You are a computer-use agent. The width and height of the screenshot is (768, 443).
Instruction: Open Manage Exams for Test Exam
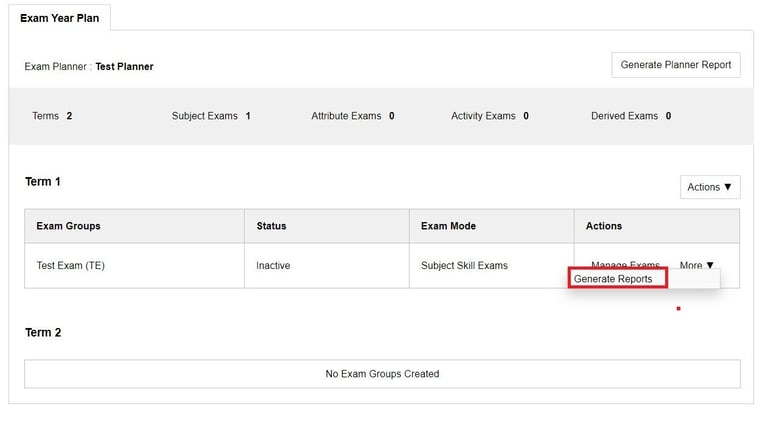click(625, 265)
